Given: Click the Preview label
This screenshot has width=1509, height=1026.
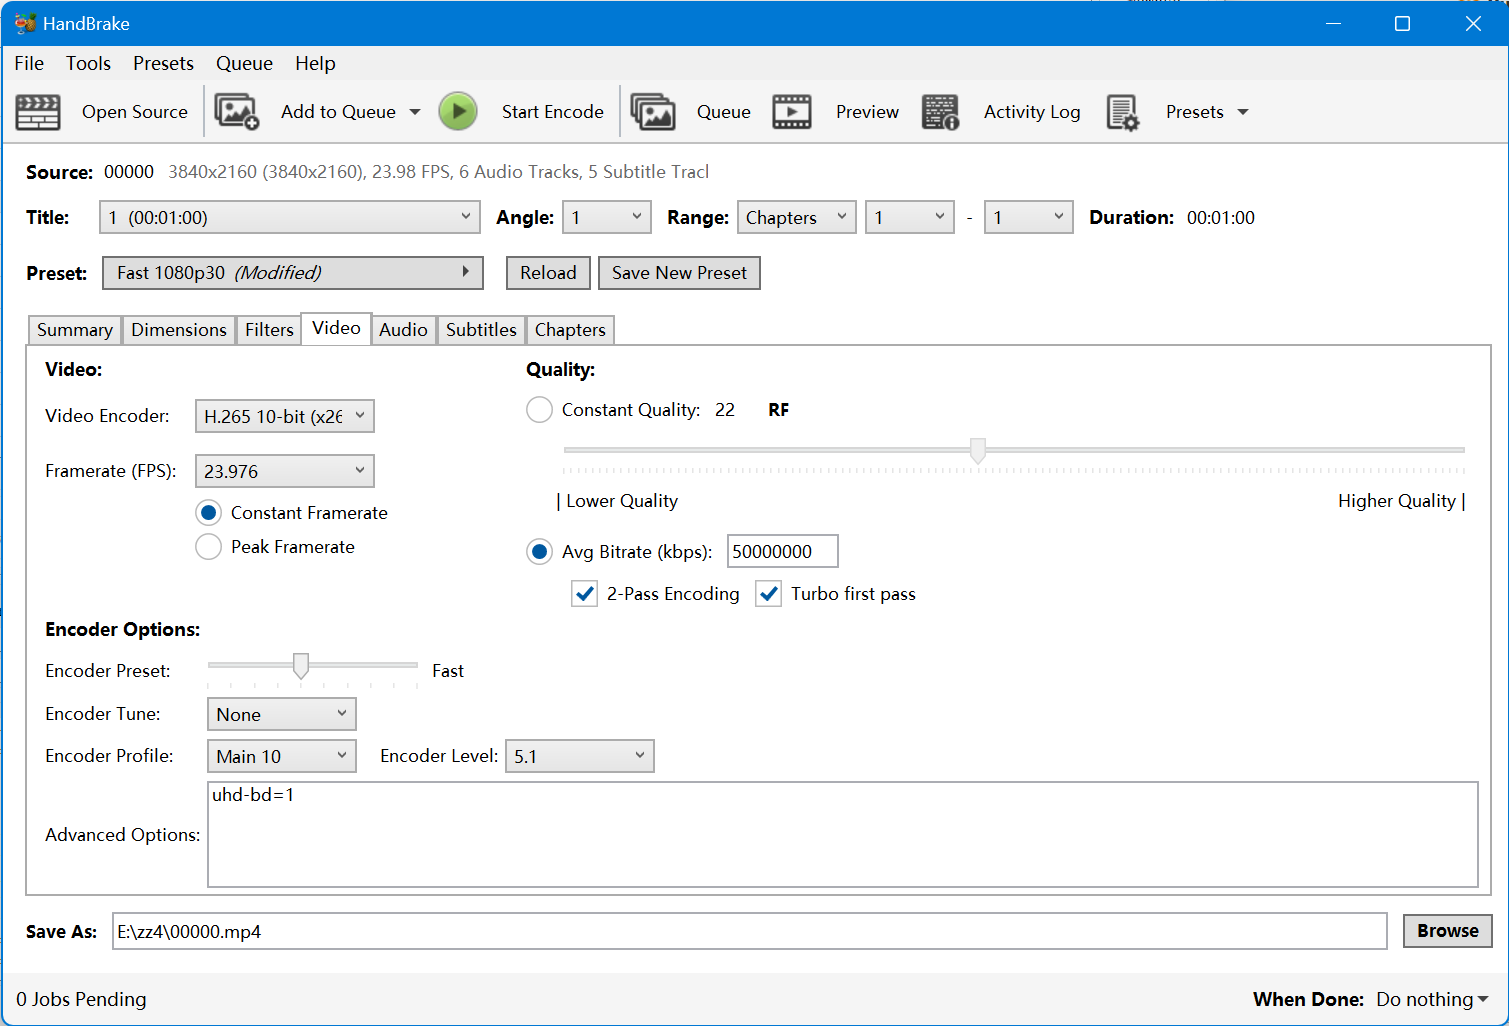Looking at the screenshot, I should tap(867, 112).
